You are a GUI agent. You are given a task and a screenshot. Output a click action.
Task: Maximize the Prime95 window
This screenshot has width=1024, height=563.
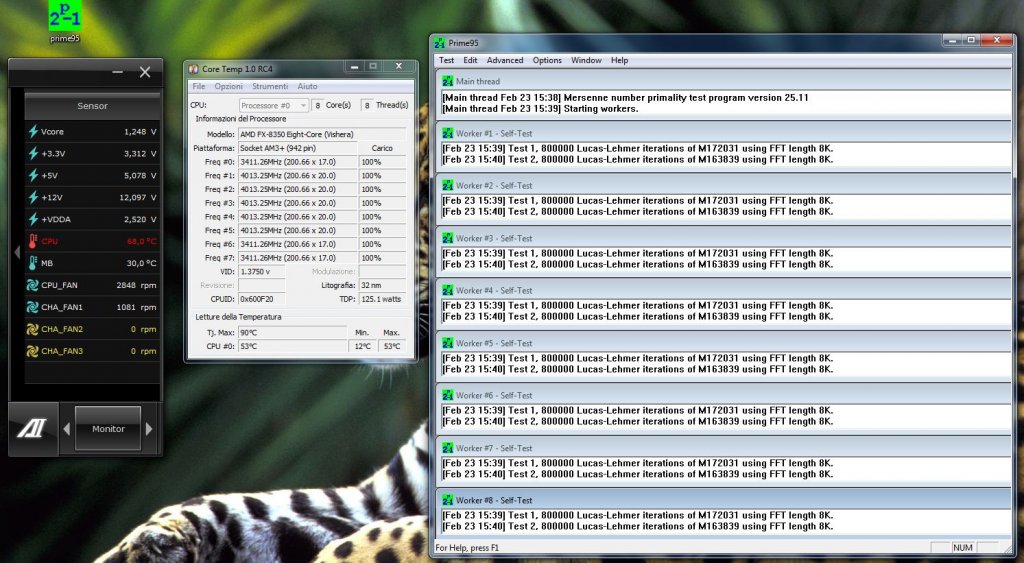coord(971,40)
